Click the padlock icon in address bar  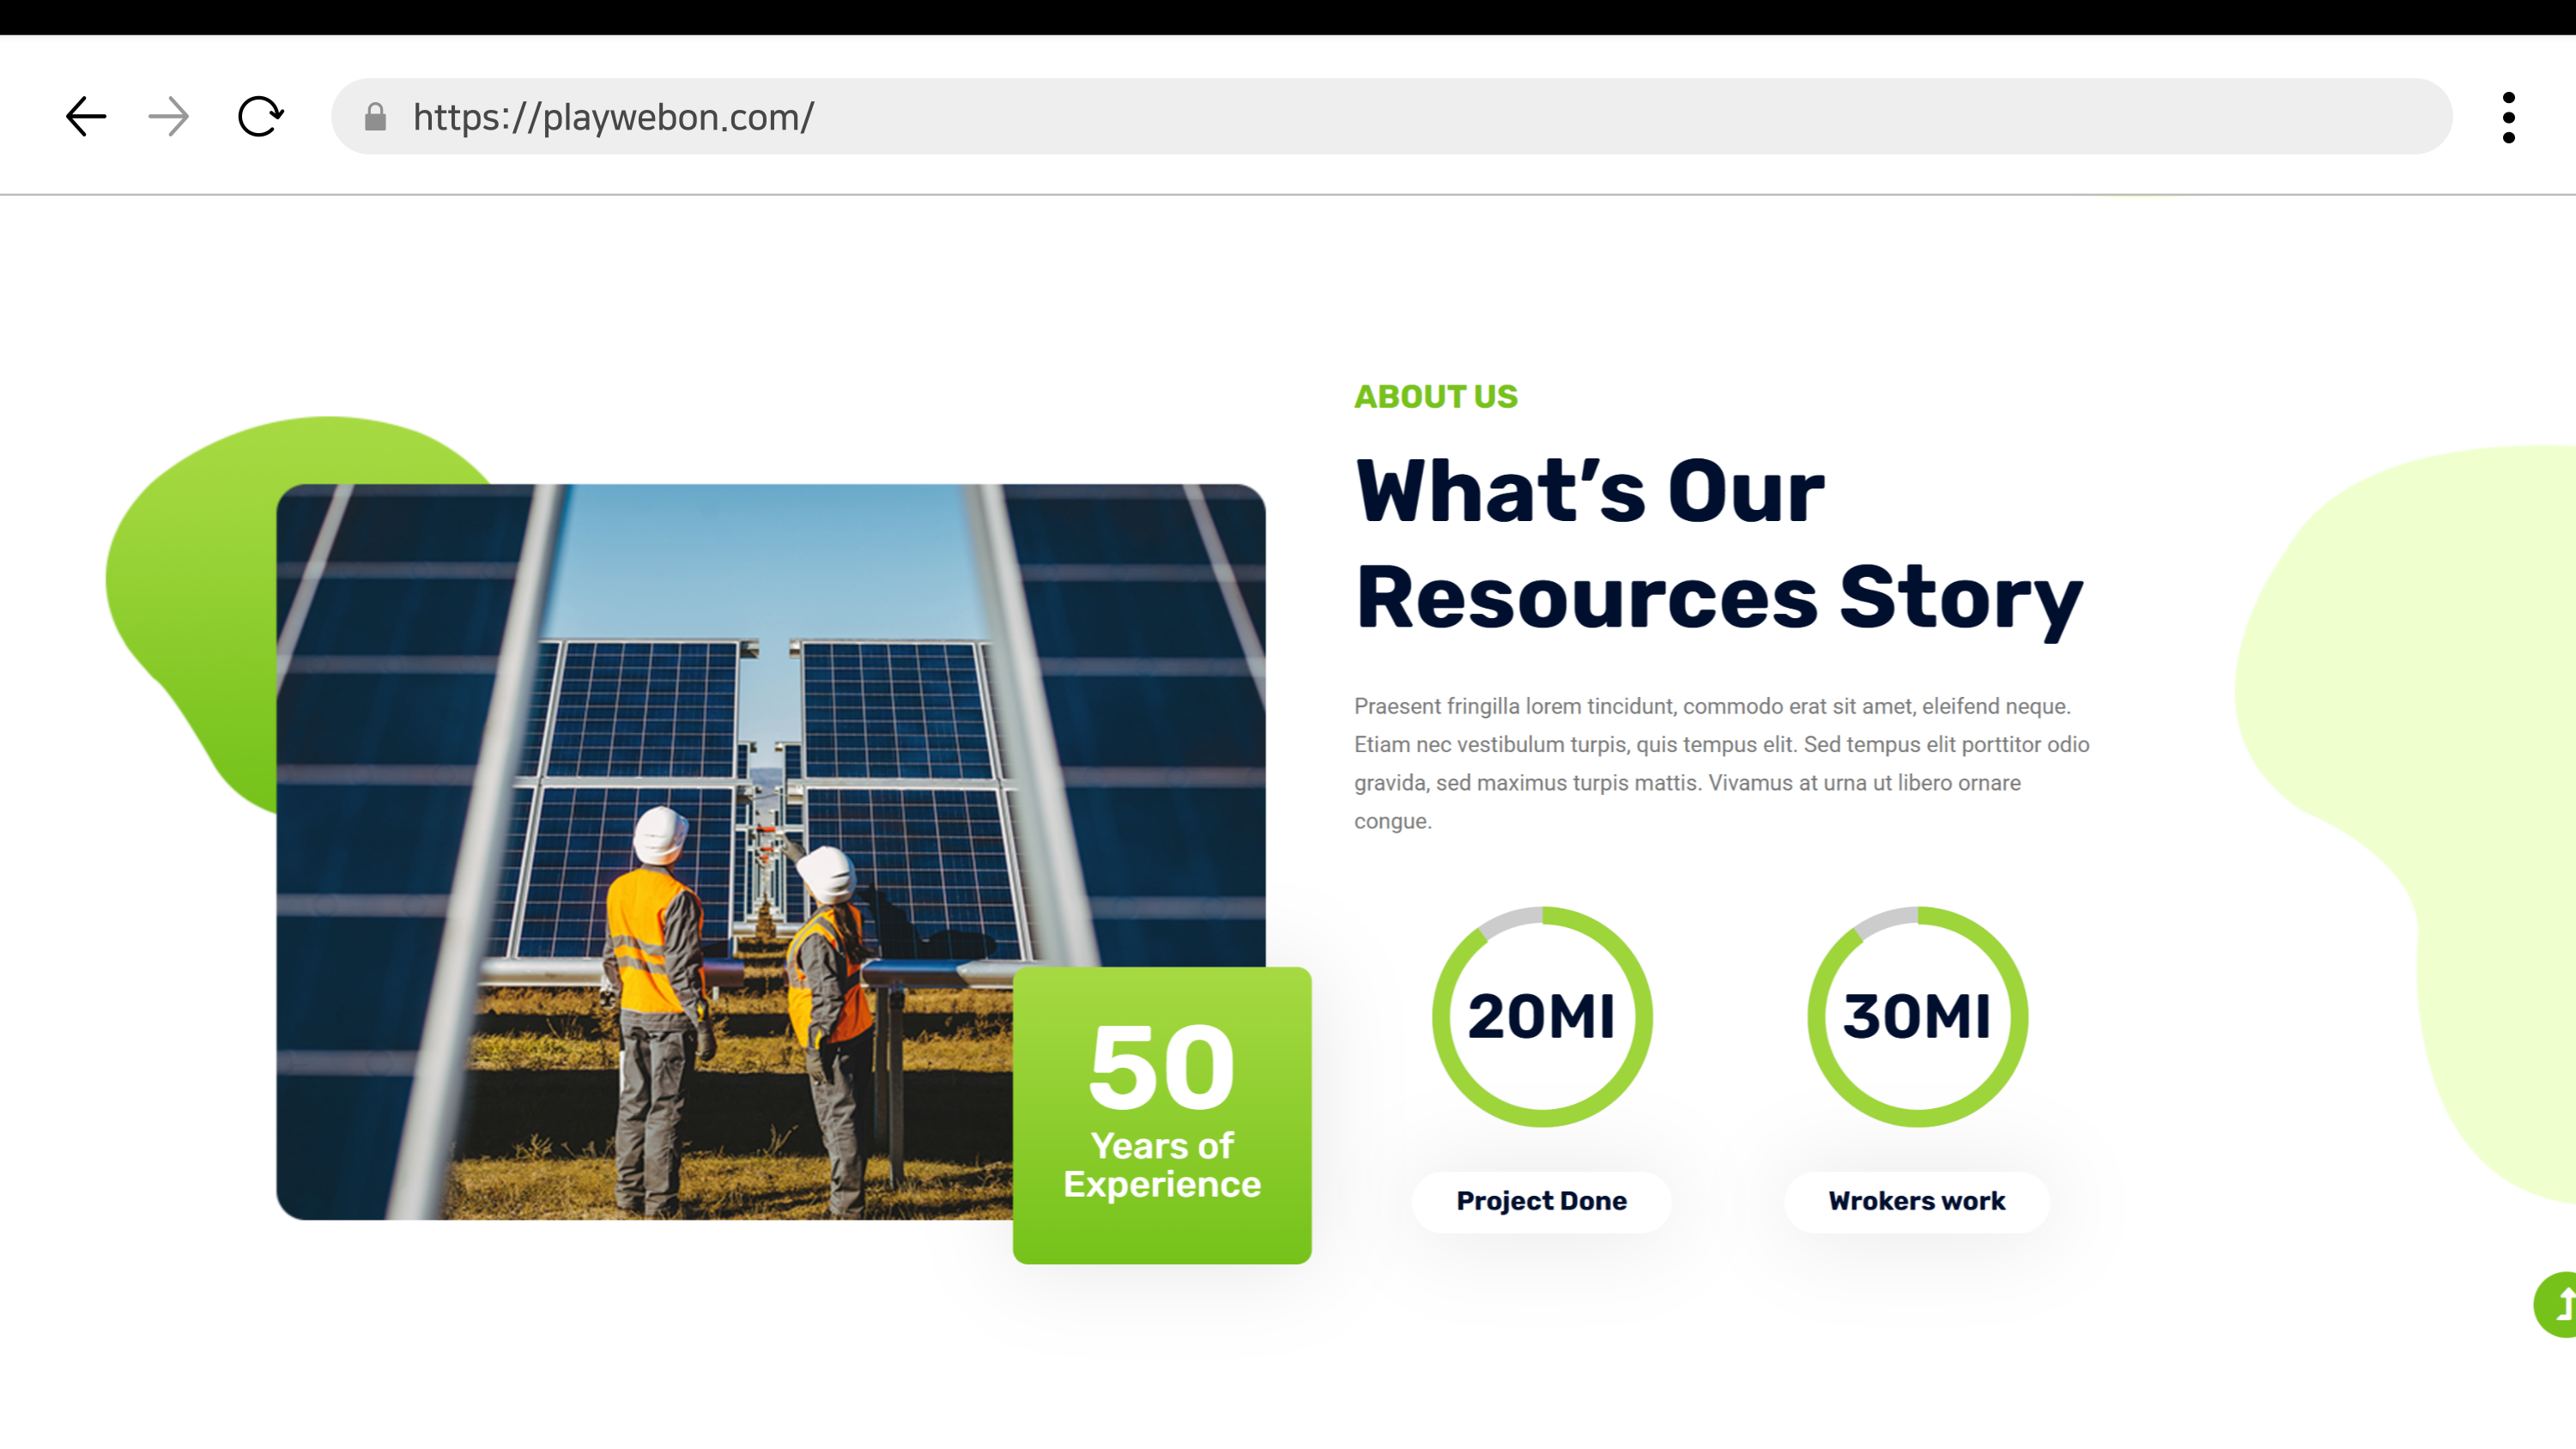click(x=375, y=117)
